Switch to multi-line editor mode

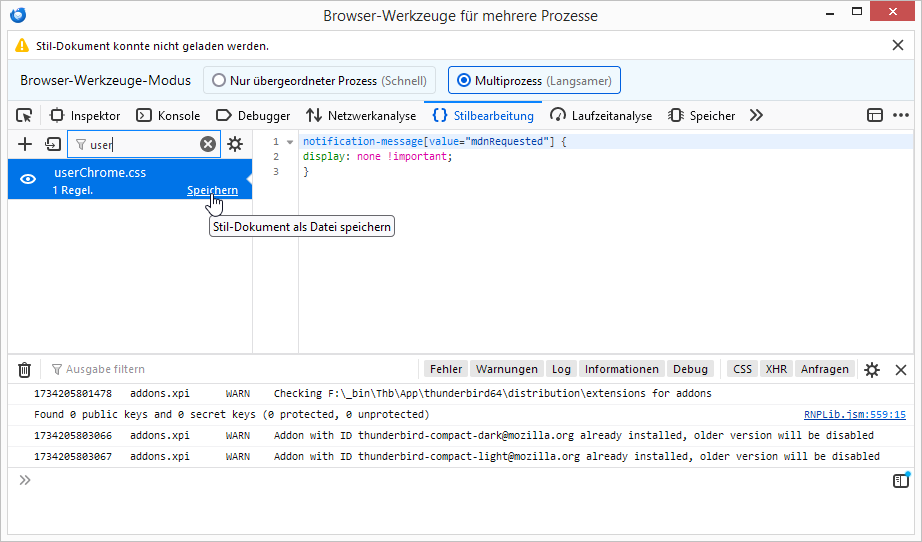(901, 481)
